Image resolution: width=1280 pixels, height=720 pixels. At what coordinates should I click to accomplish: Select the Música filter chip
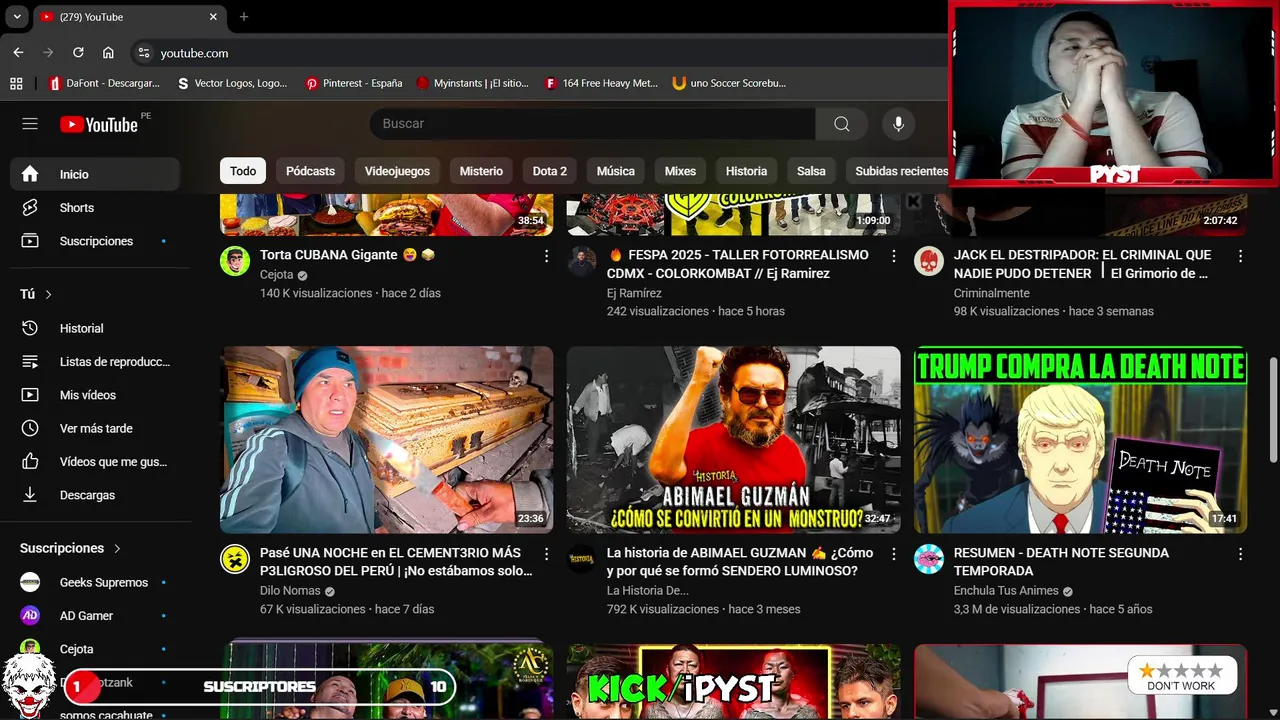point(616,171)
